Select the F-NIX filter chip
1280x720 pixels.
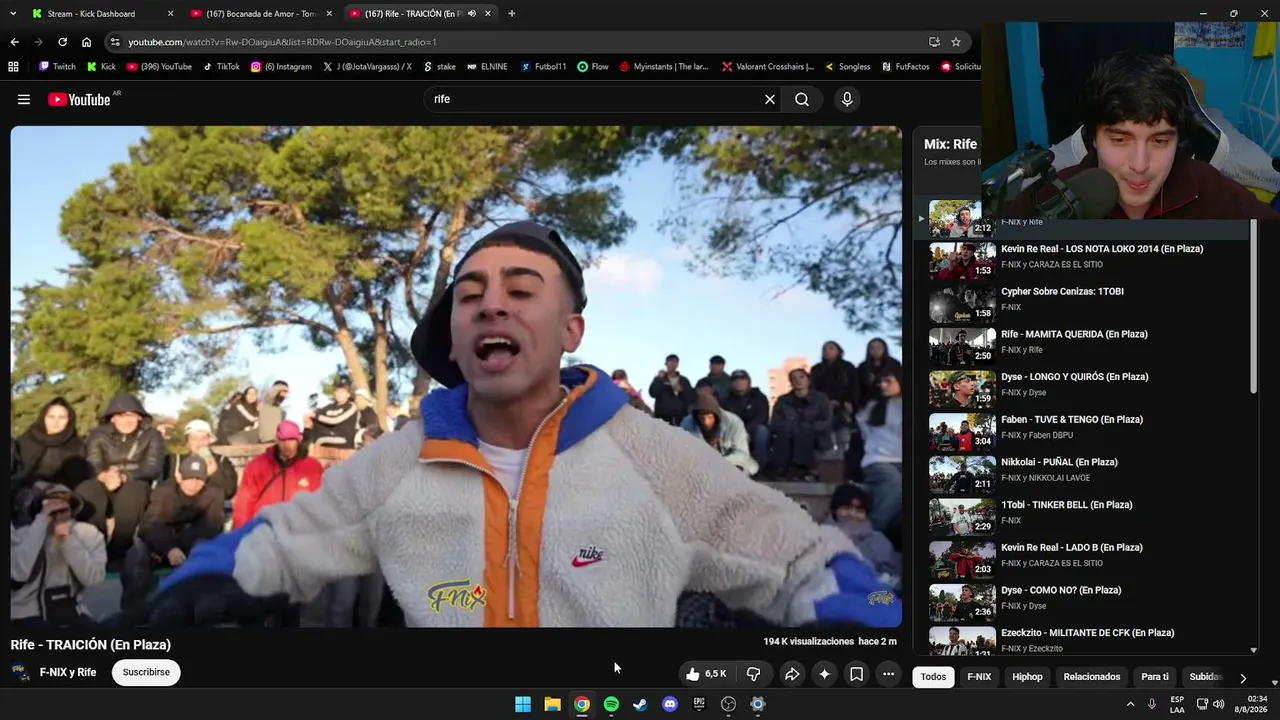point(979,677)
